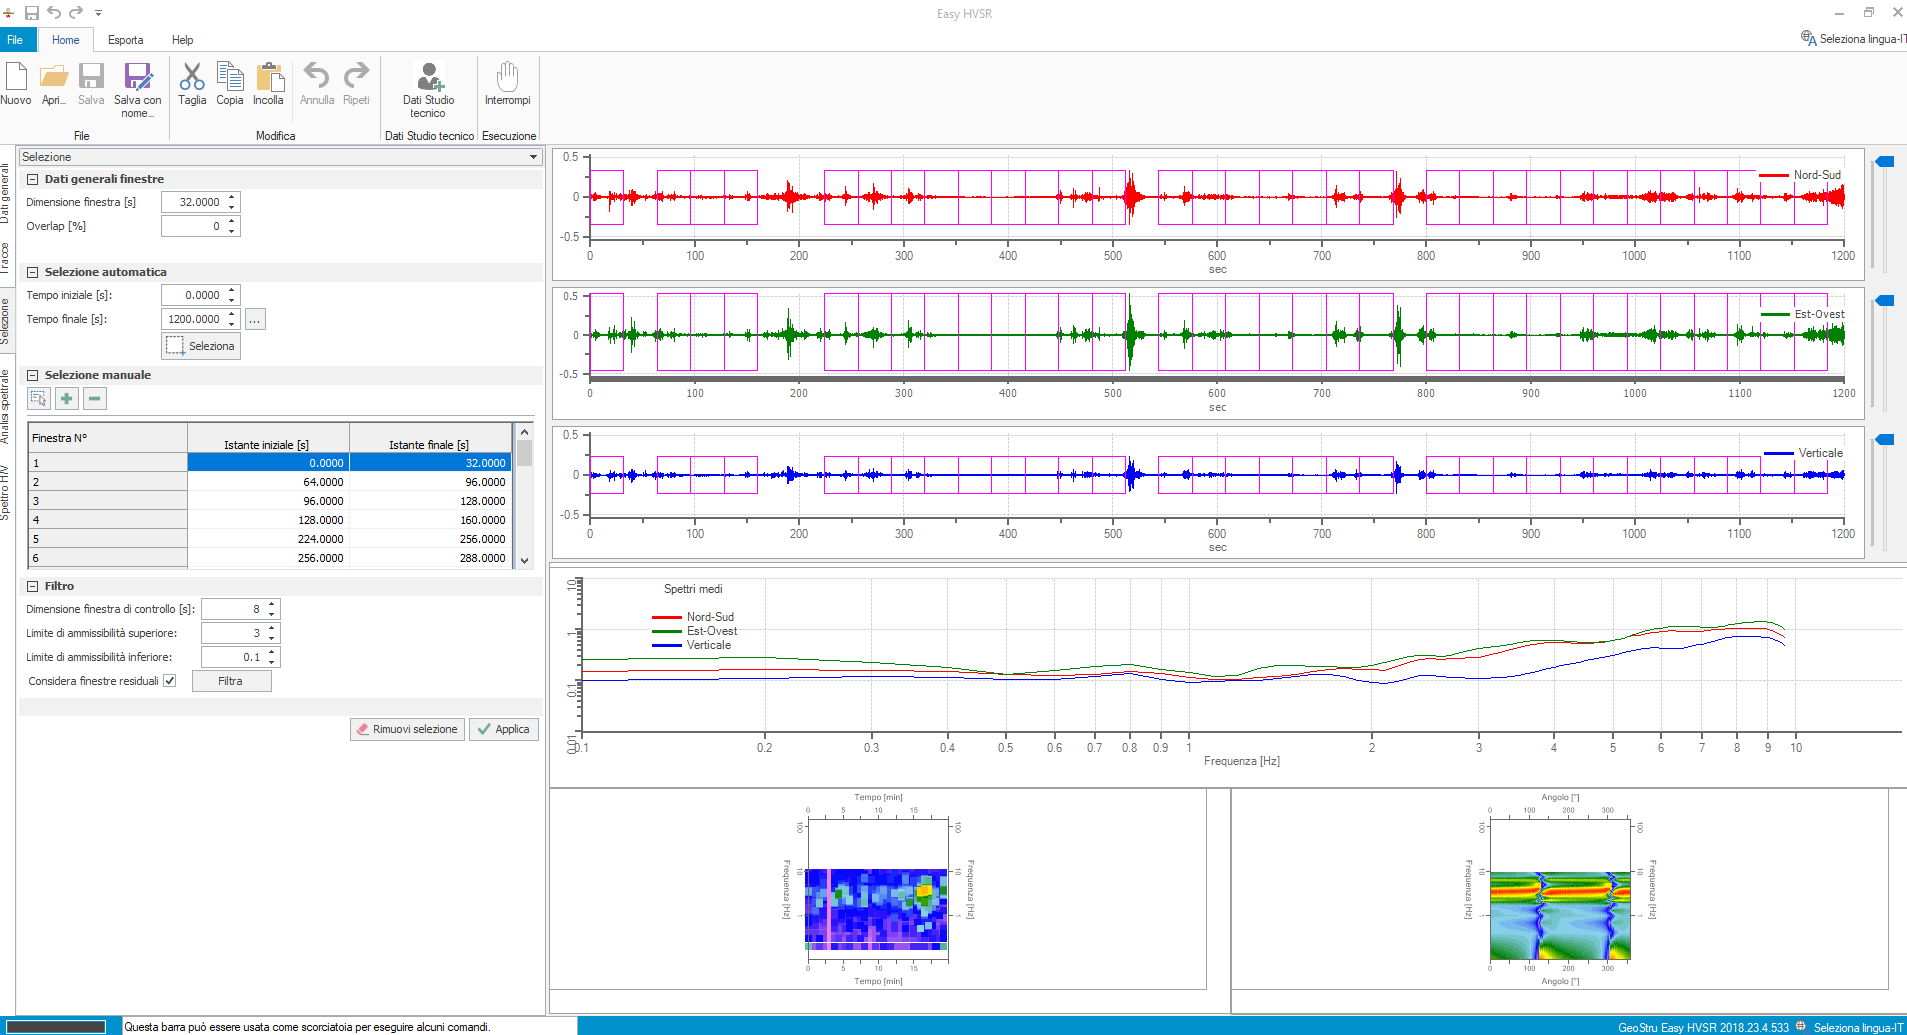Collapse the Filtro section
The width and height of the screenshot is (1907, 1035).
click(33, 586)
